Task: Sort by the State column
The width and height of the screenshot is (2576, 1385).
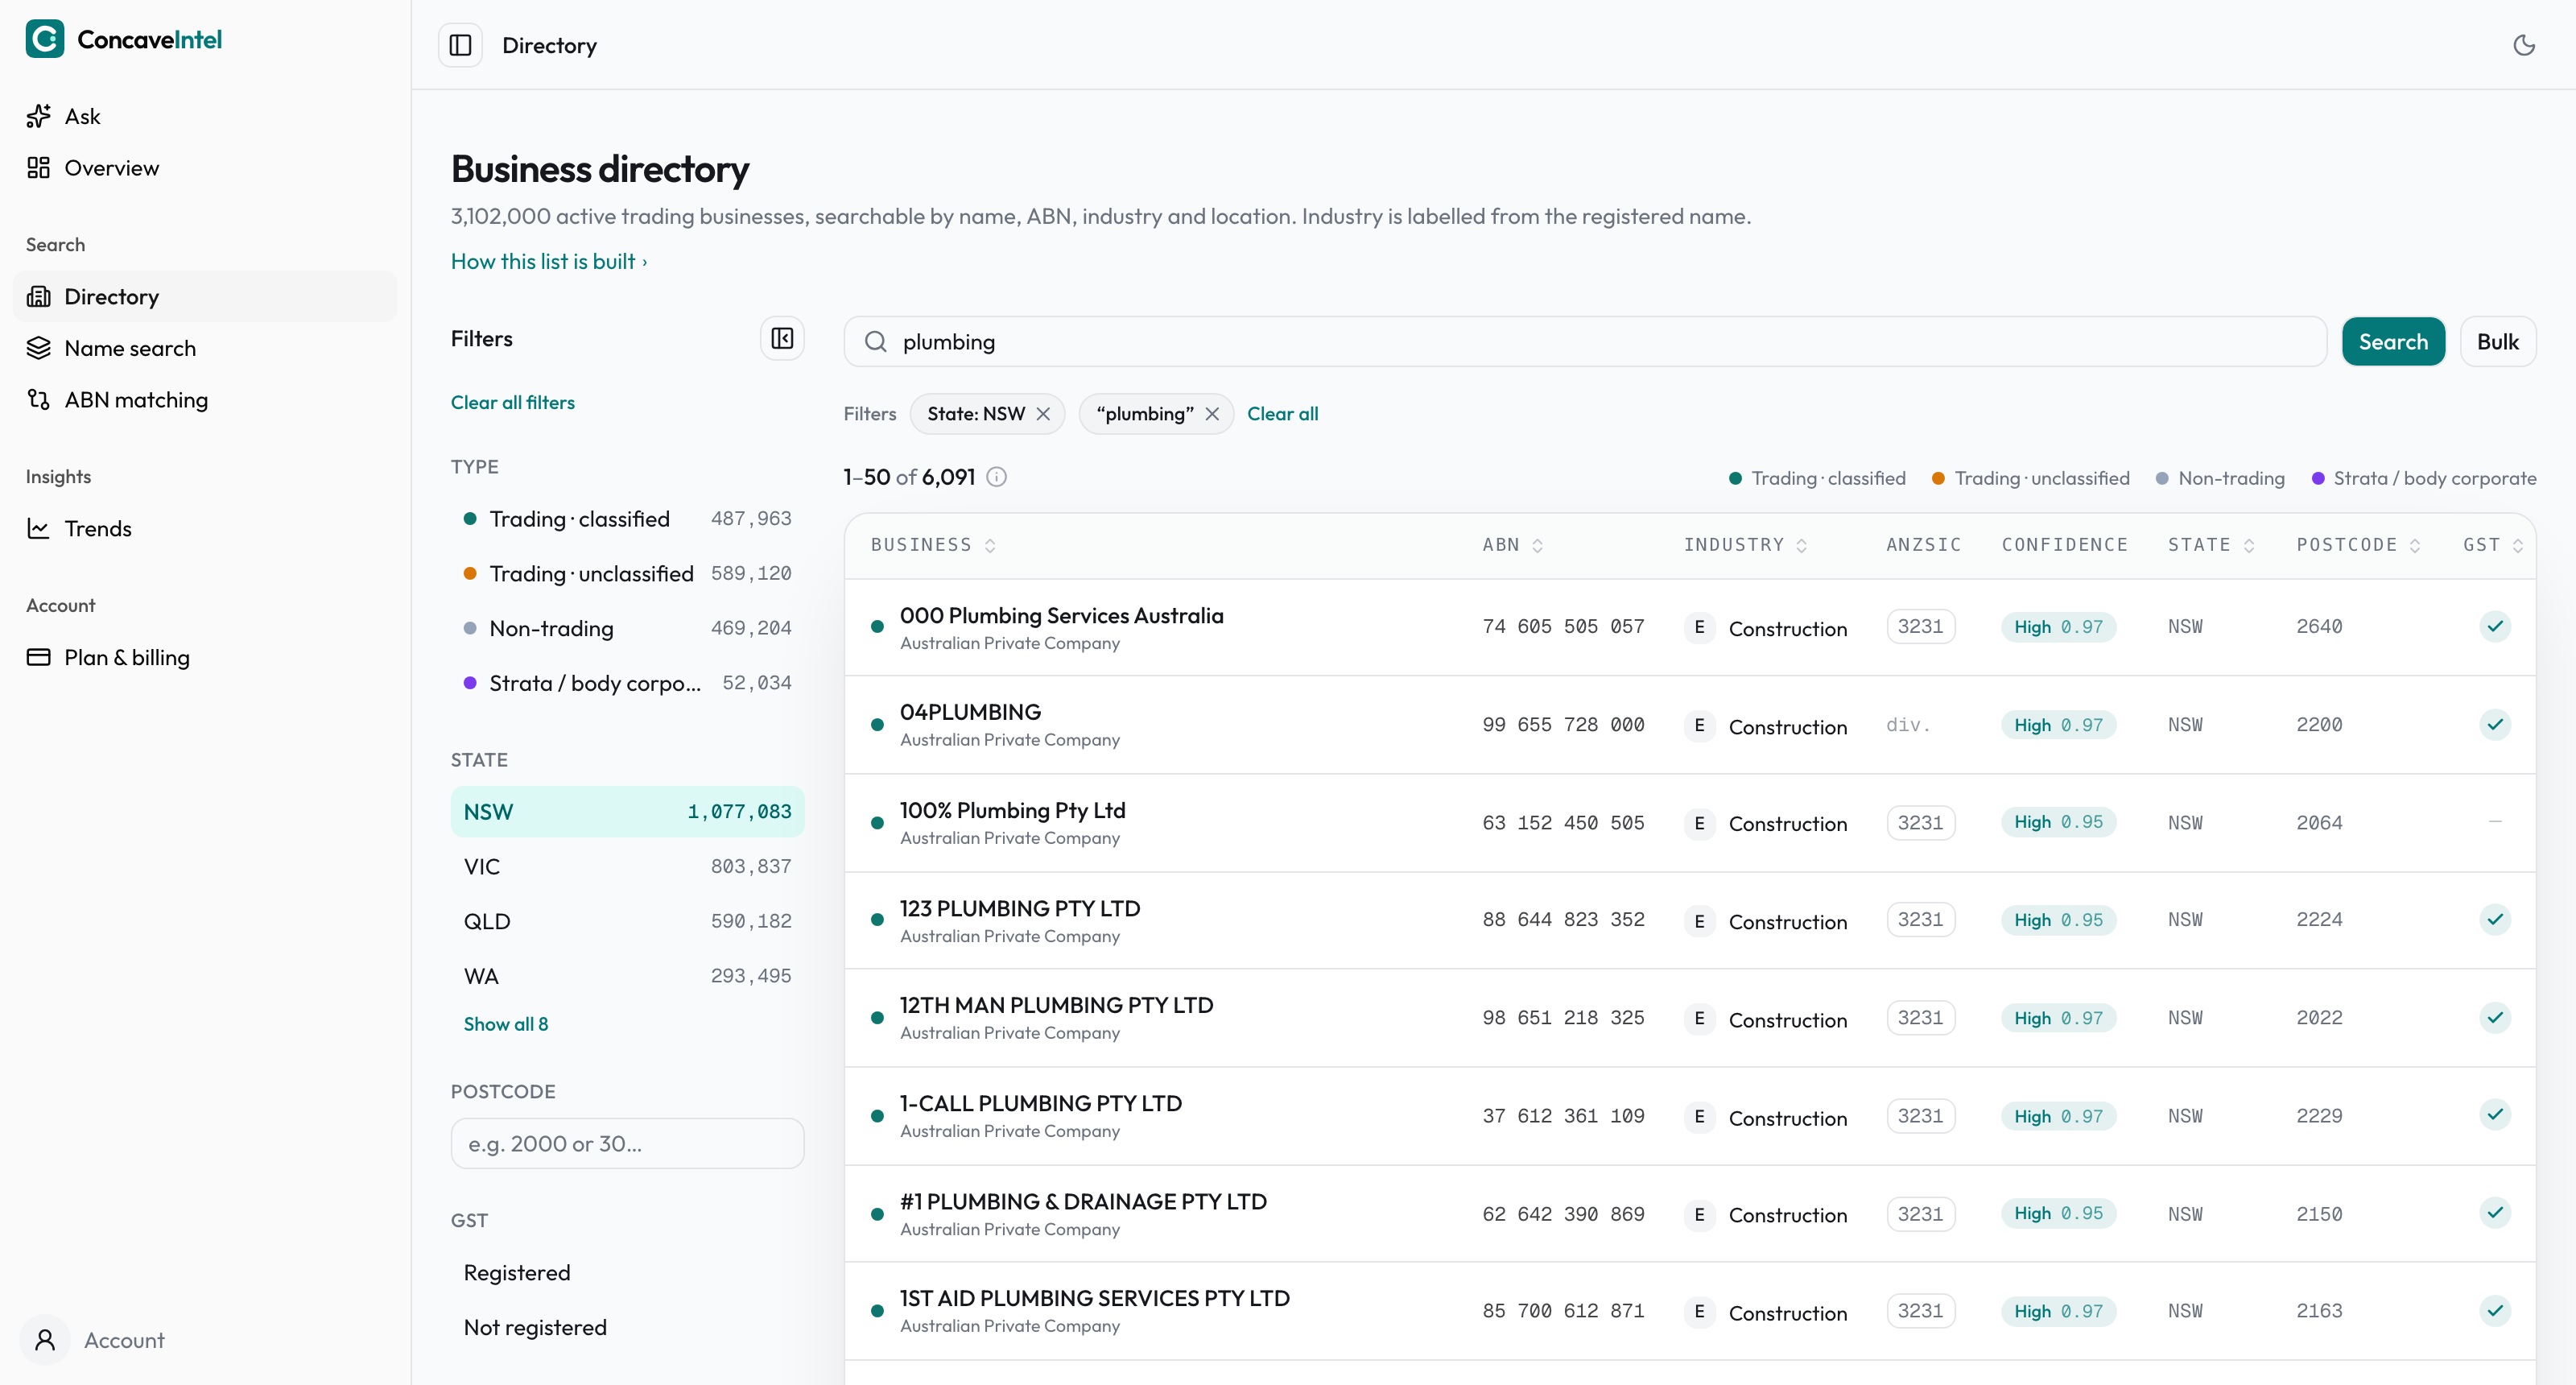Action: [2211, 545]
